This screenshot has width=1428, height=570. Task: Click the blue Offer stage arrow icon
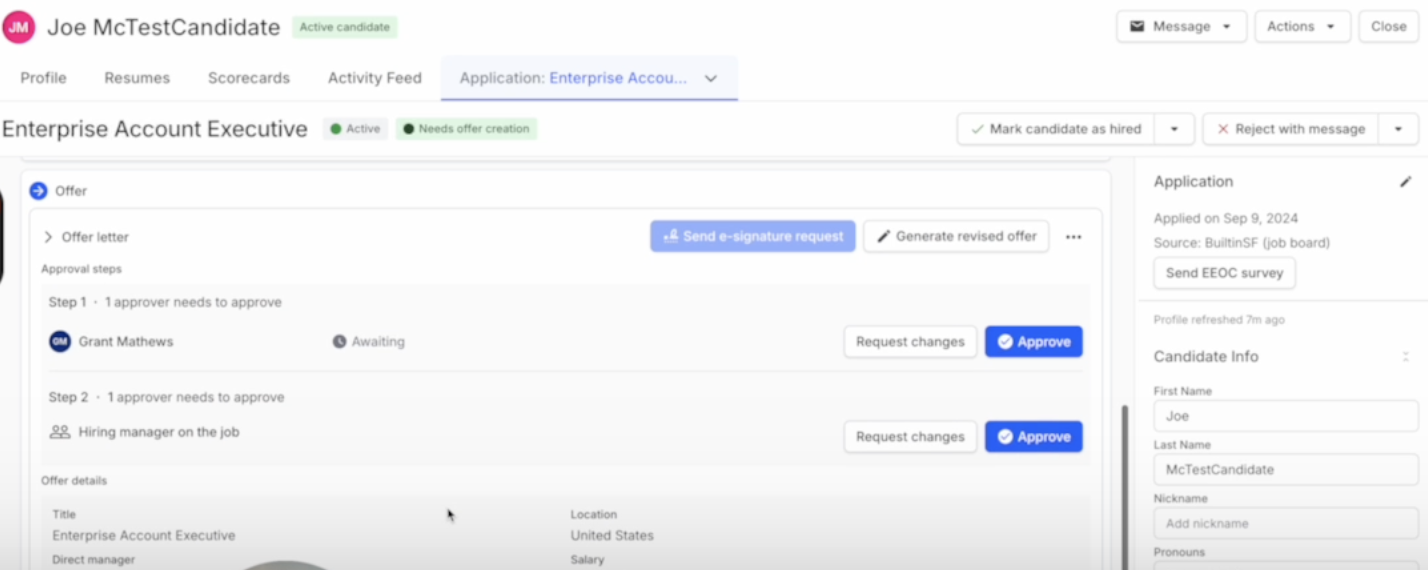click(x=38, y=190)
